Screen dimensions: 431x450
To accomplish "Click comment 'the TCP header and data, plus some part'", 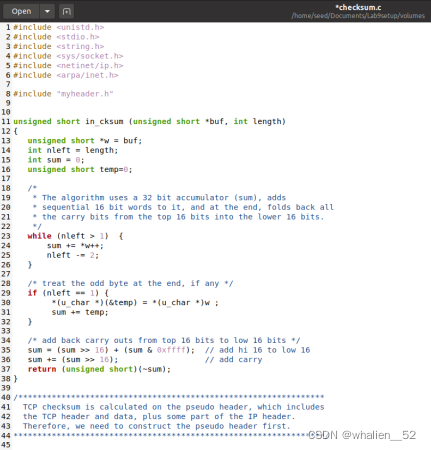I will click(159, 417).
